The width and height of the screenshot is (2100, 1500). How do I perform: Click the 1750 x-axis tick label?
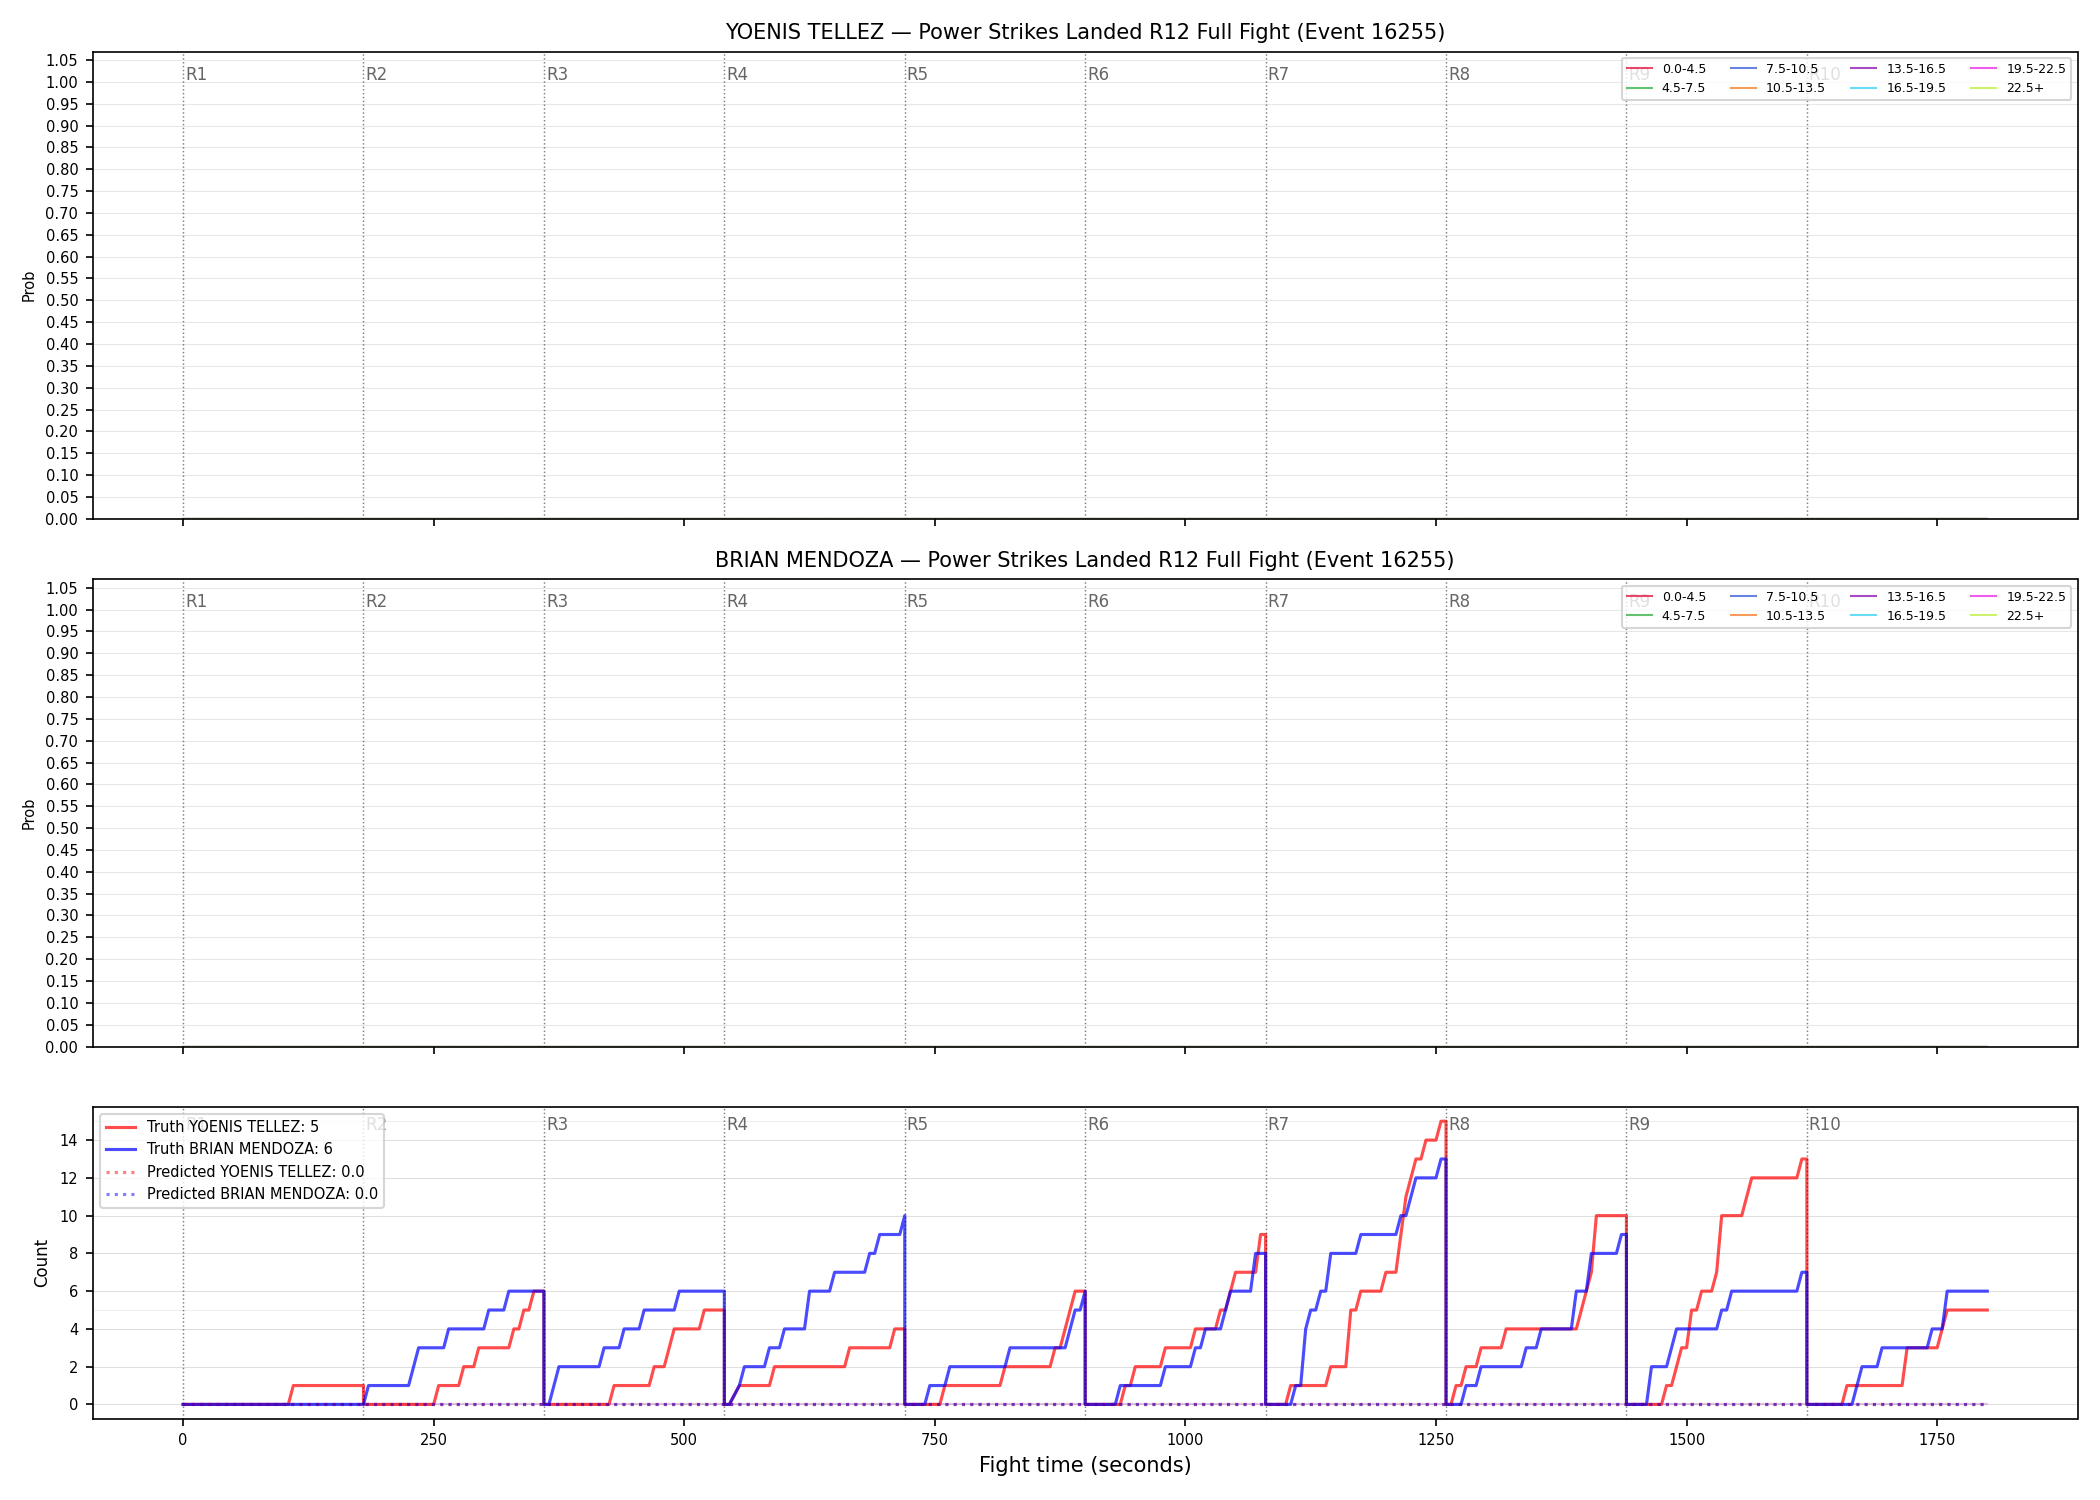(x=1937, y=1440)
